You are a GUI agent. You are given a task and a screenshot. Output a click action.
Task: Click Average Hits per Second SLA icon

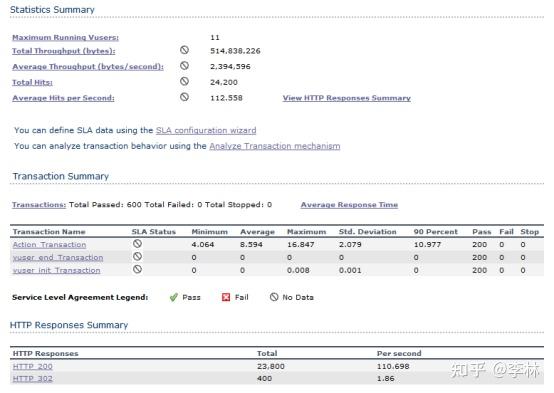coord(184,97)
